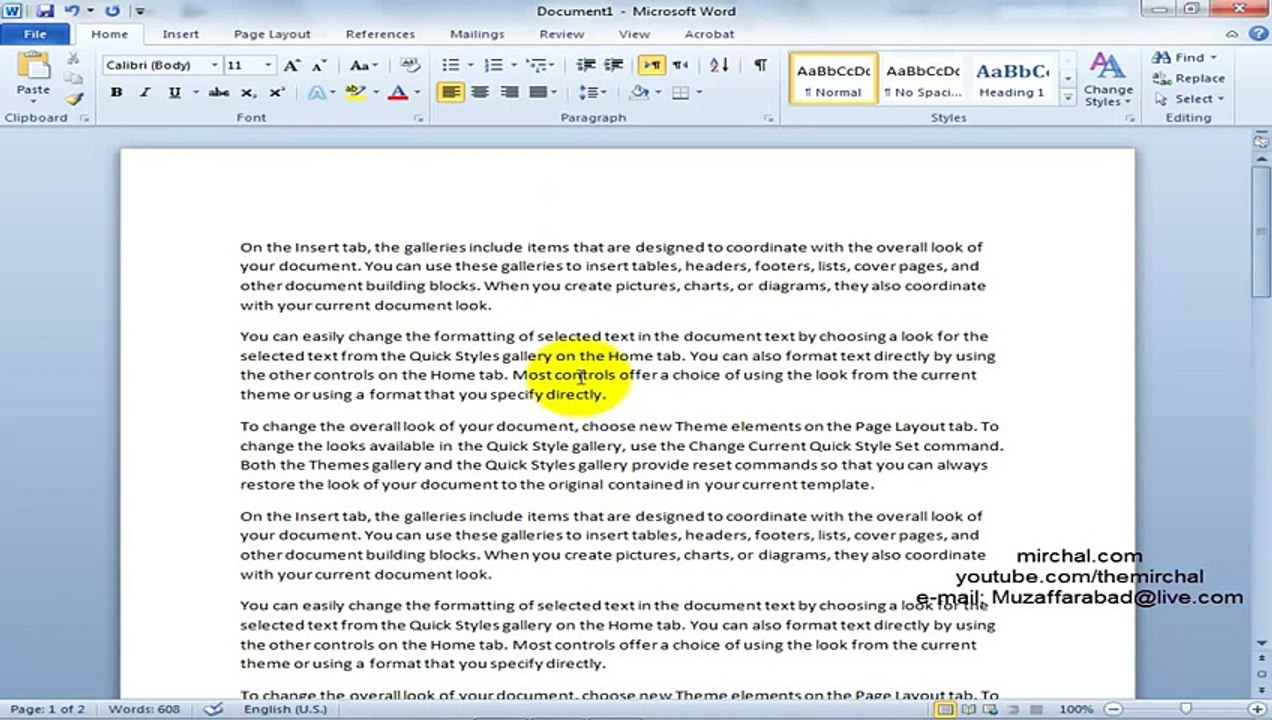The image size is (1272, 720).
Task: Click the Replace command
Action: click(1189, 78)
